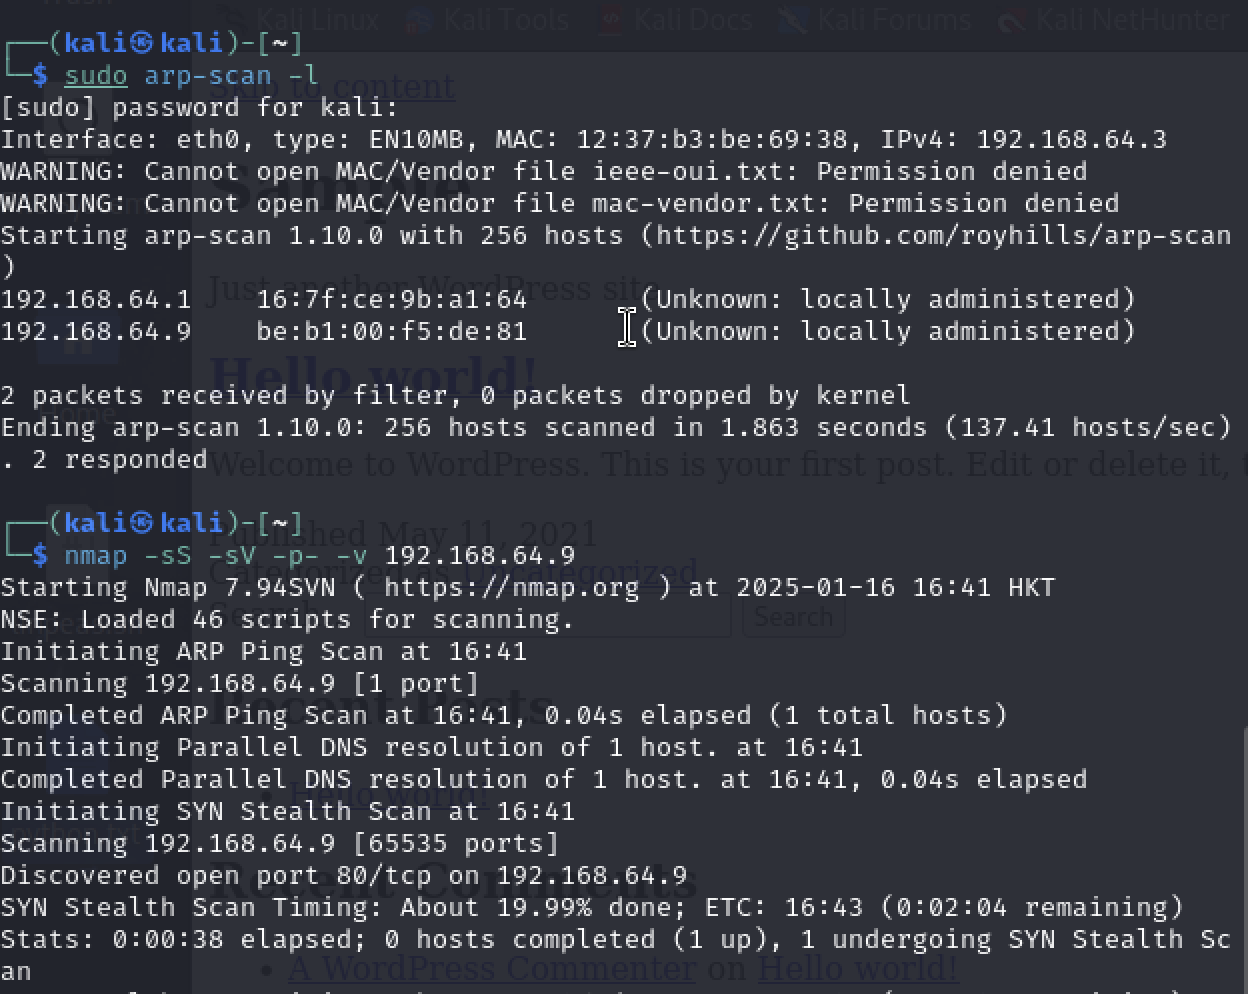Click the Kali Tools bookmark icon

pos(420,18)
